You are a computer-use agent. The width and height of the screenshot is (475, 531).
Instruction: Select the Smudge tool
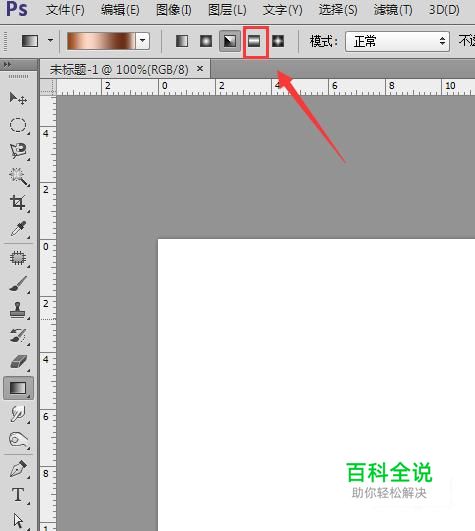pos(18,414)
